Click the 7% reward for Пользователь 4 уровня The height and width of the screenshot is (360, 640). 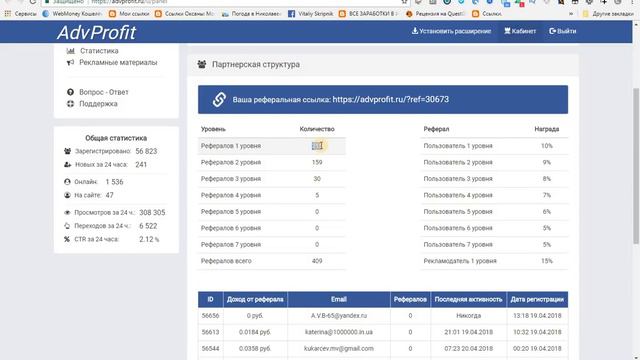(x=547, y=195)
